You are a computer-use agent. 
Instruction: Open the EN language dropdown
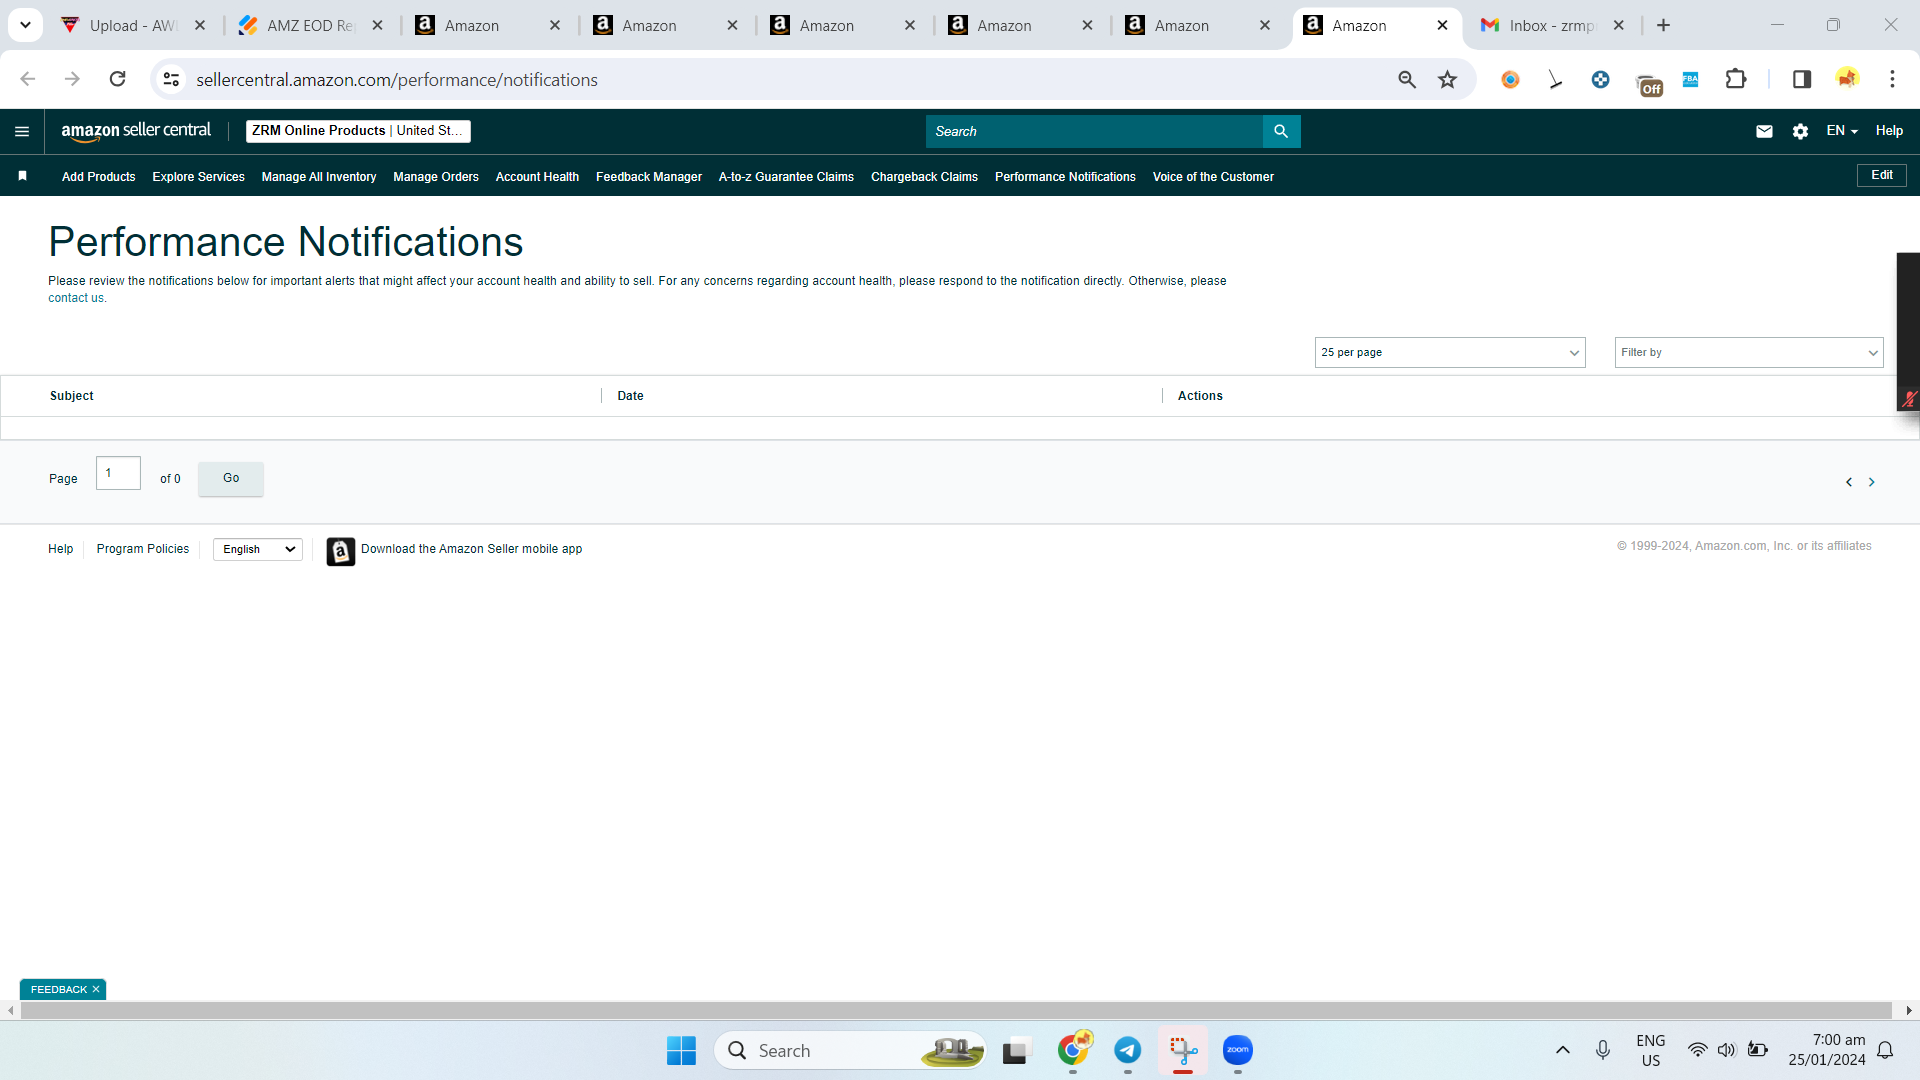[1842, 131]
